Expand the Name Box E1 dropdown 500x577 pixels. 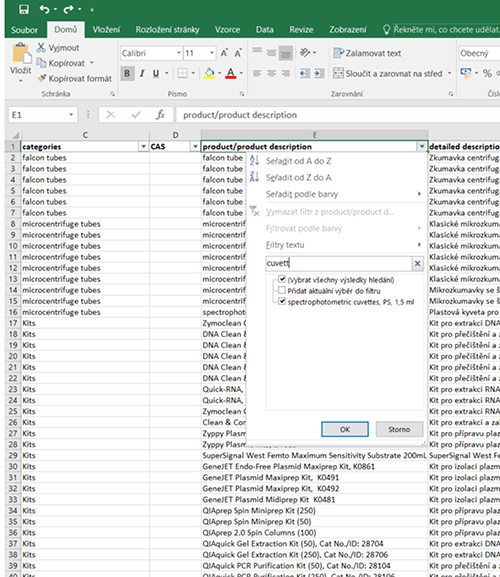click(71, 115)
